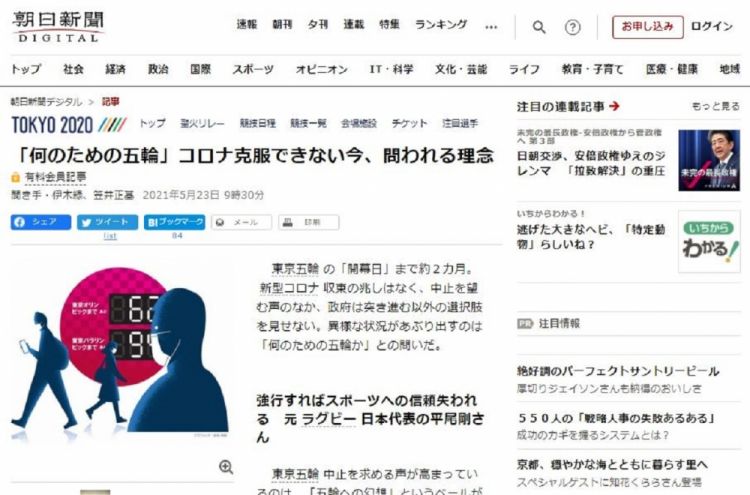The image size is (750, 495).
Task: Open 競技日程 tab under Tokyo 2020
Action: point(257,123)
